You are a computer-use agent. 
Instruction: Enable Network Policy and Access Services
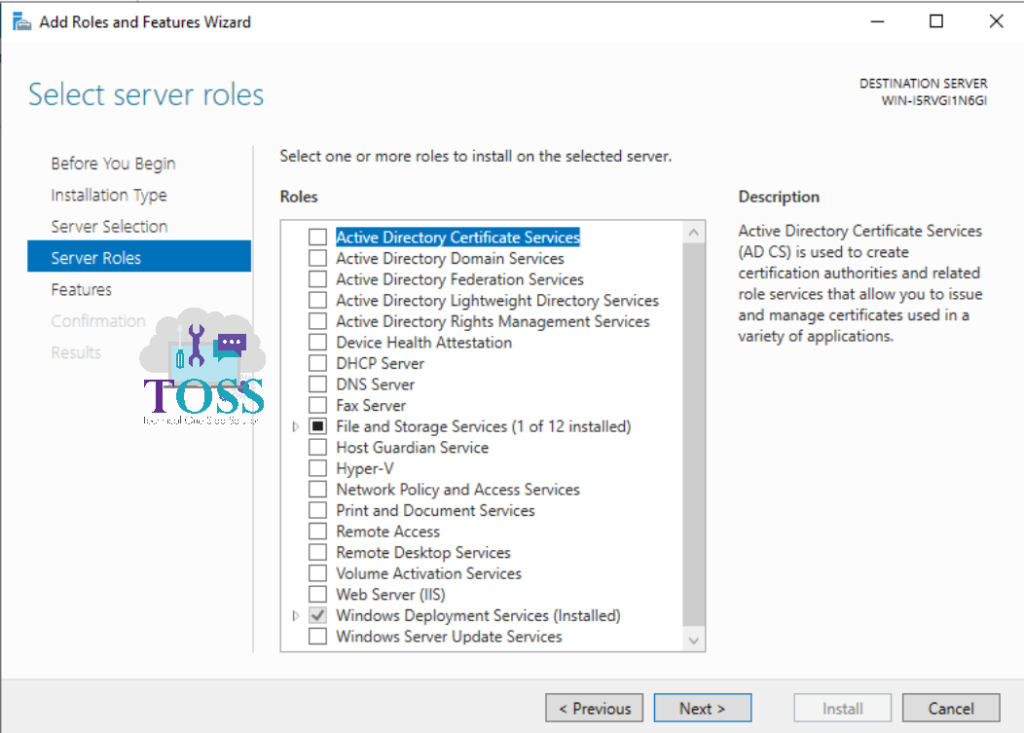[318, 489]
